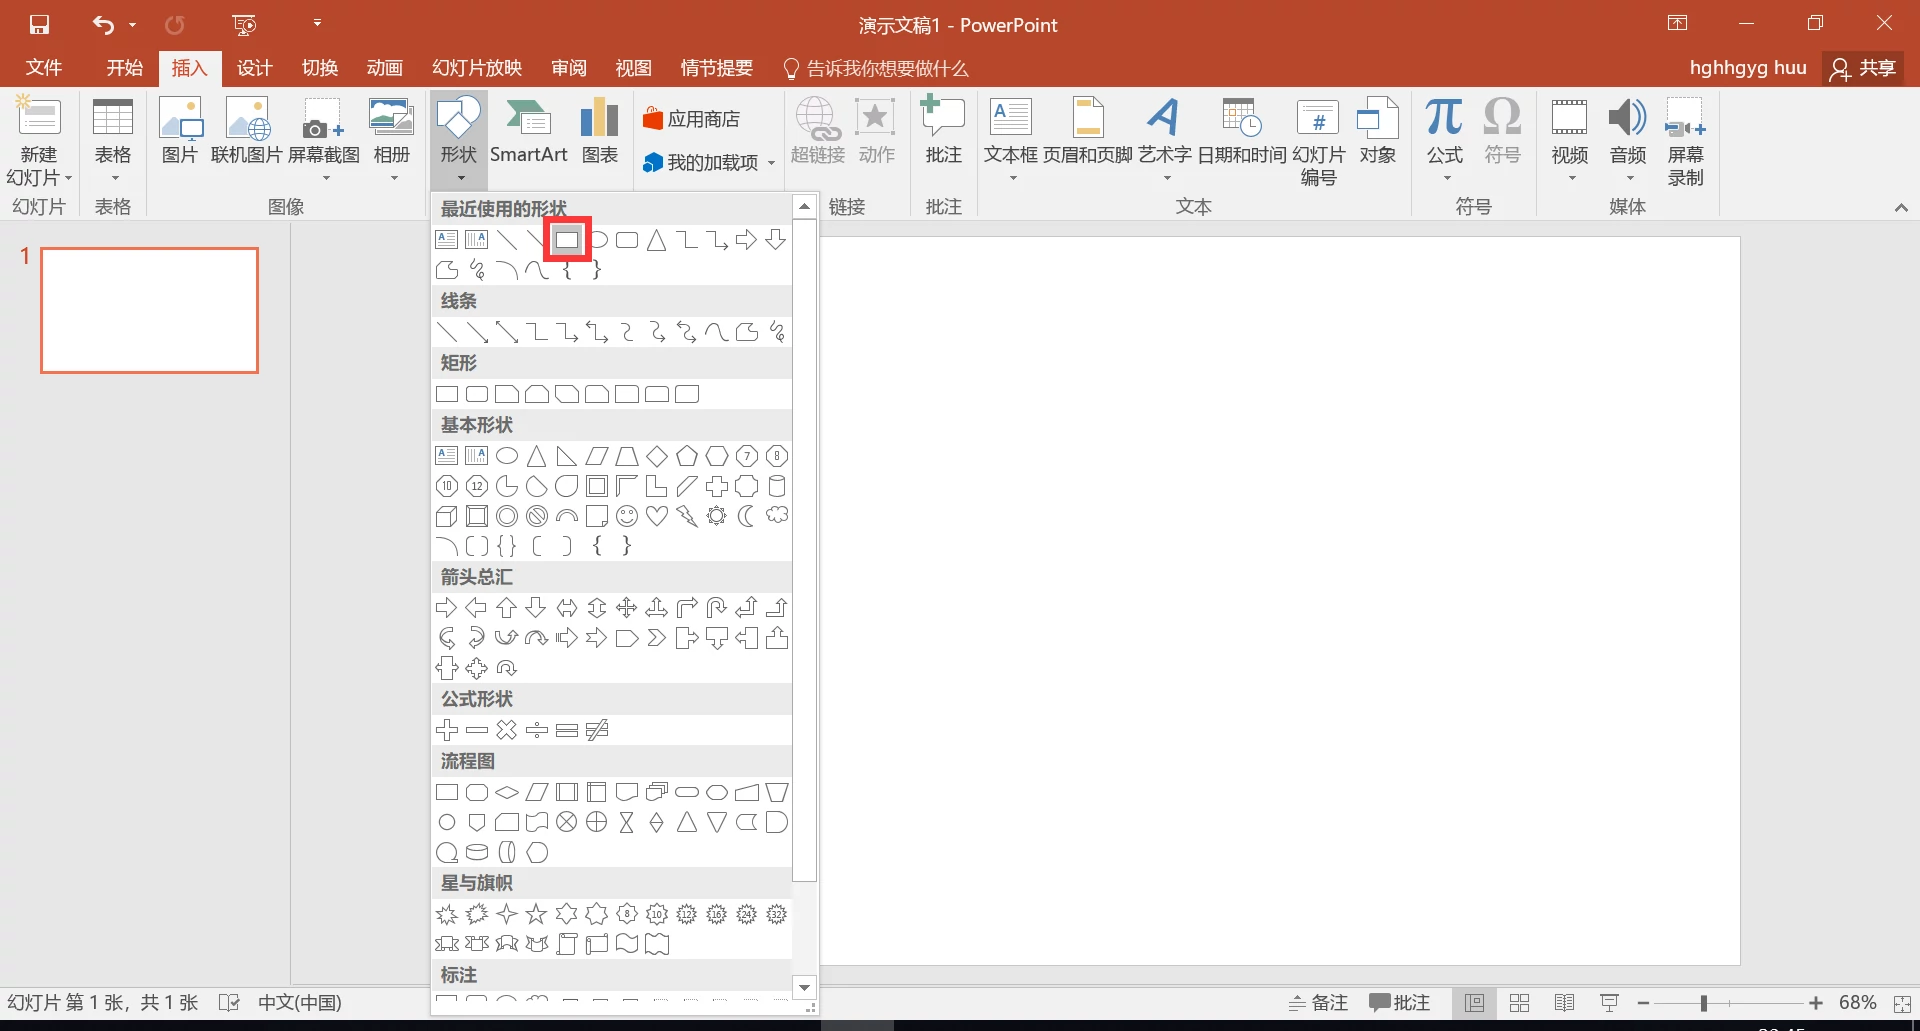Select the smiley face basic shape
This screenshot has width=1920, height=1031.
point(627,516)
